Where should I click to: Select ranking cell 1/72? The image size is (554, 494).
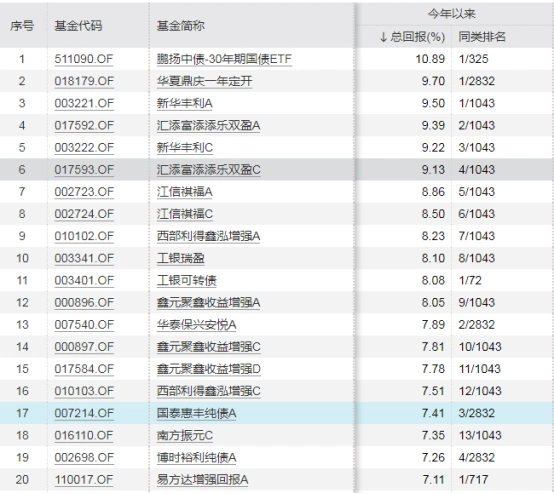tap(470, 281)
